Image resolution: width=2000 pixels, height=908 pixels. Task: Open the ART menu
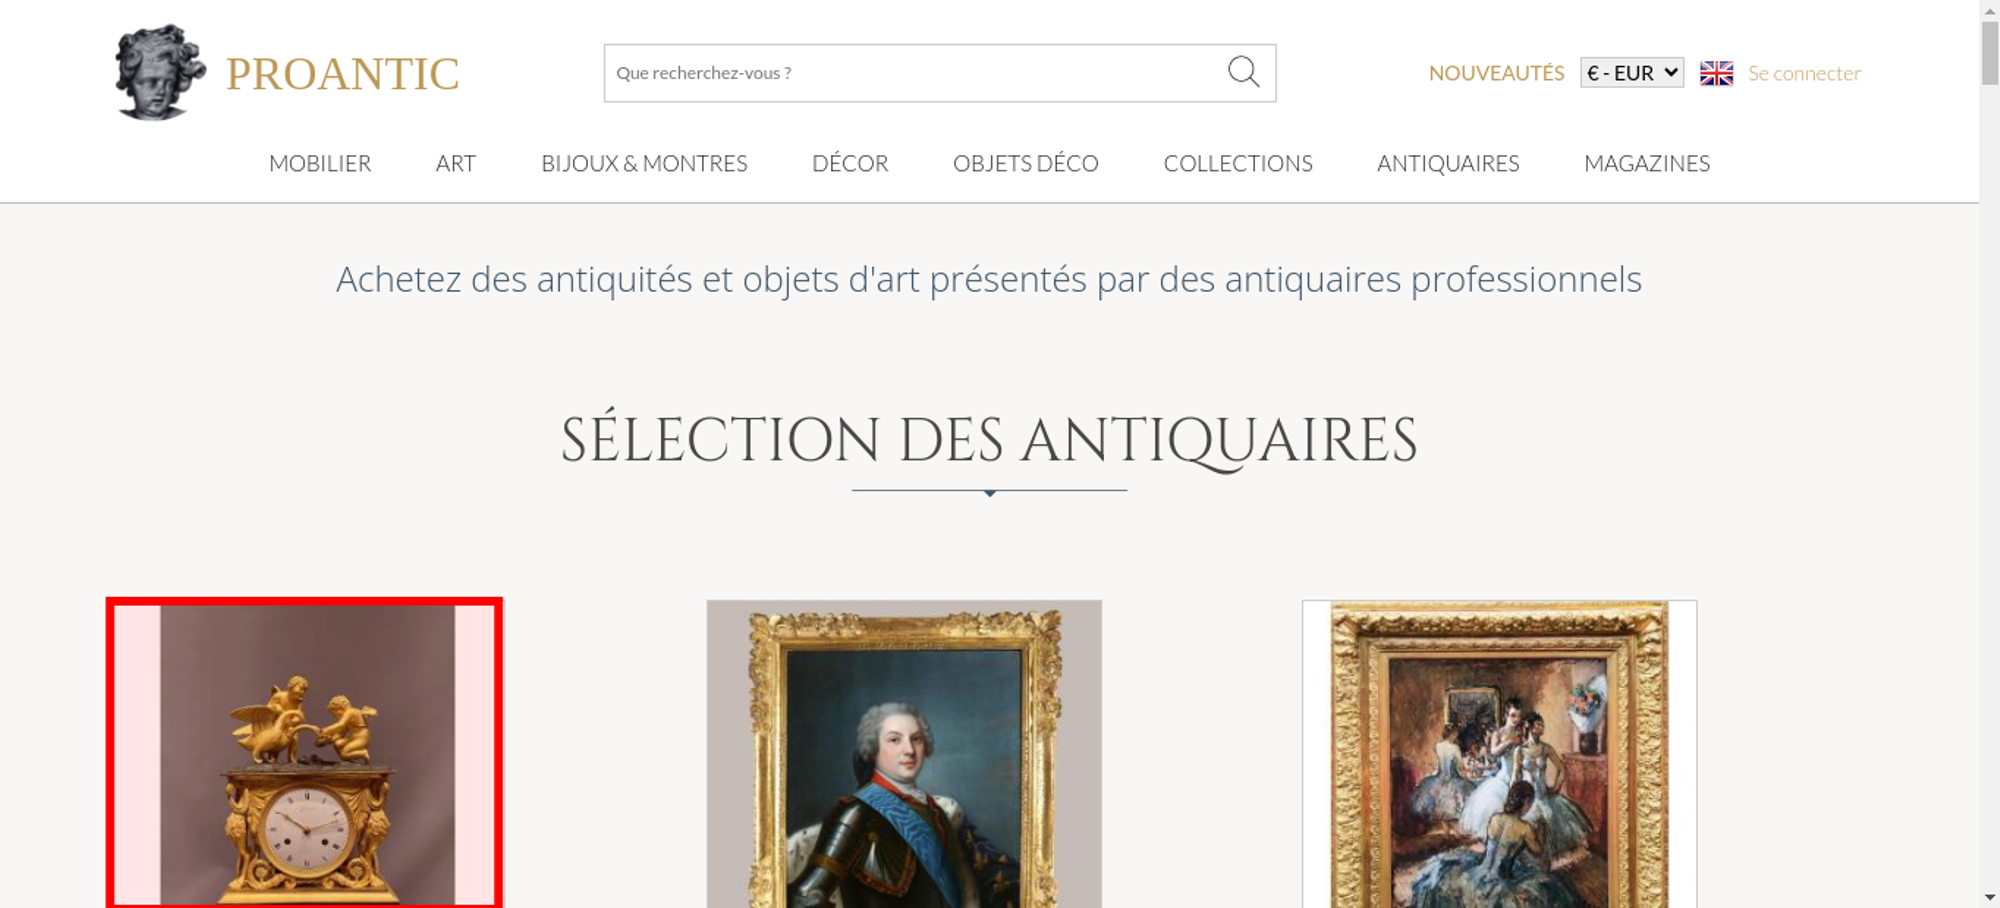coord(456,163)
